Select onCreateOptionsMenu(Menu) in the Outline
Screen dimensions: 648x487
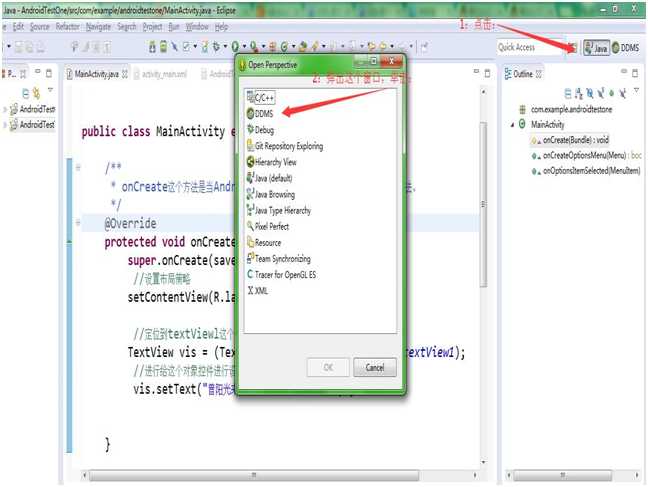pyautogui.click(x=584, y=155)
